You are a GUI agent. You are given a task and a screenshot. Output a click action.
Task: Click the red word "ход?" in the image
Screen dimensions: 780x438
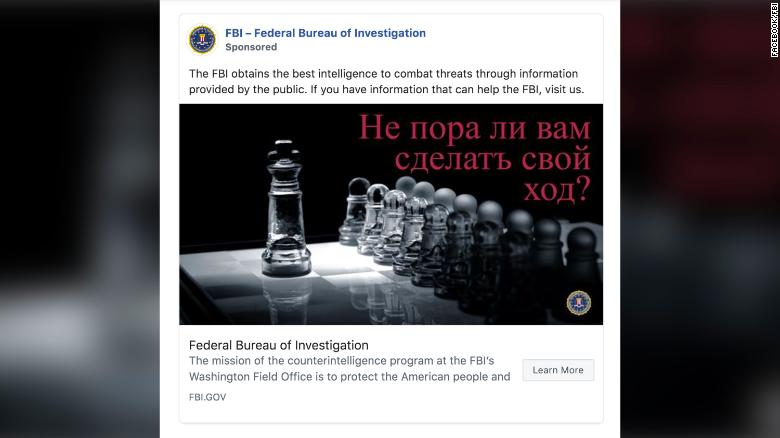coord(552,190)
